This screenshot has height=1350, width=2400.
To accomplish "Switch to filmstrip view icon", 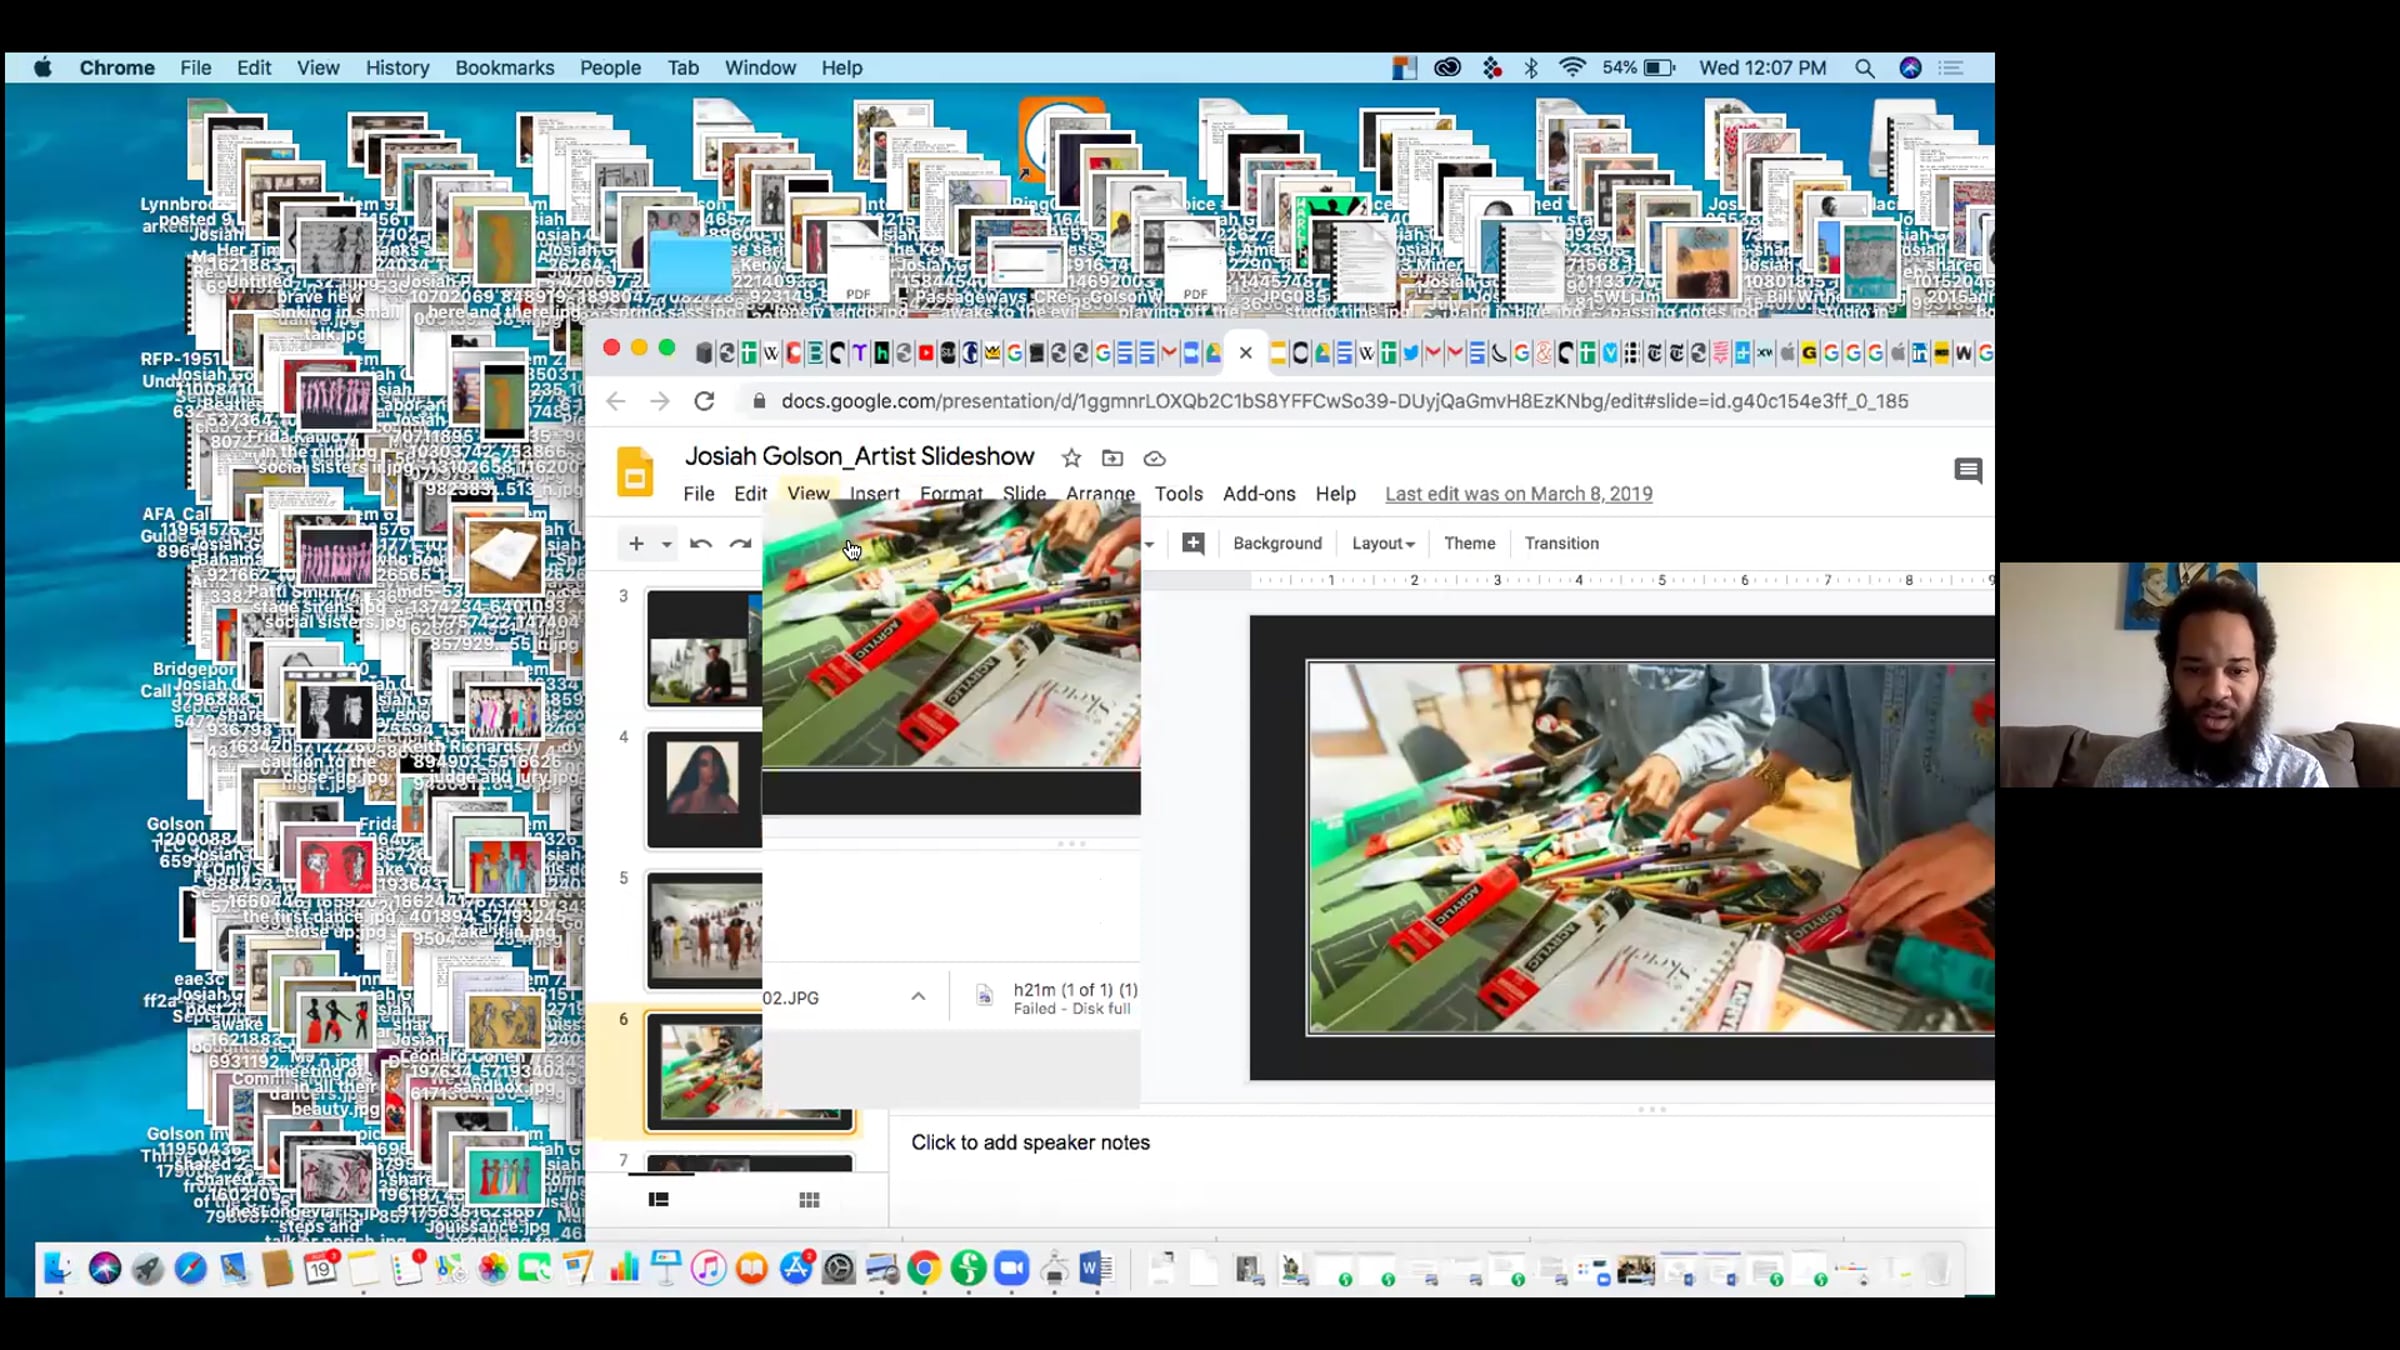I will point(658,1199).
